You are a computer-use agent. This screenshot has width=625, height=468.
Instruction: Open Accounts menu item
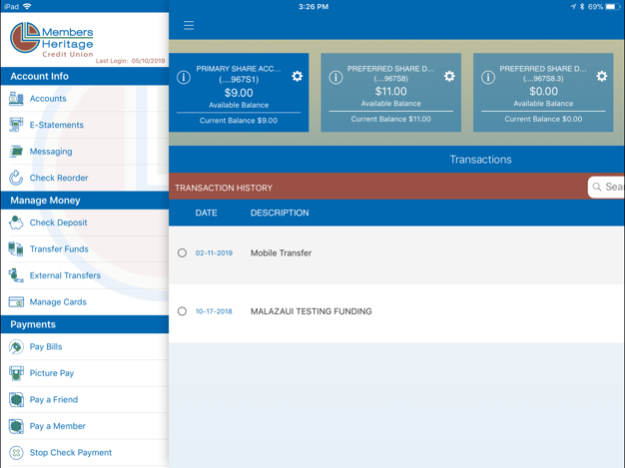coord(85,98)
